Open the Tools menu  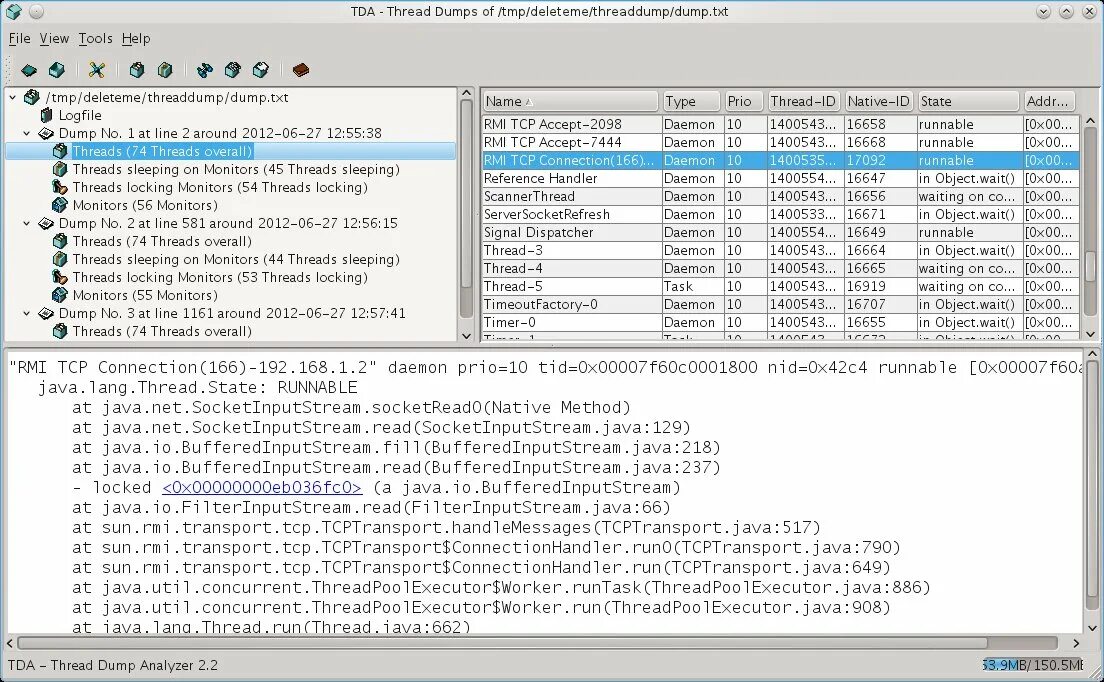[95, 39]
